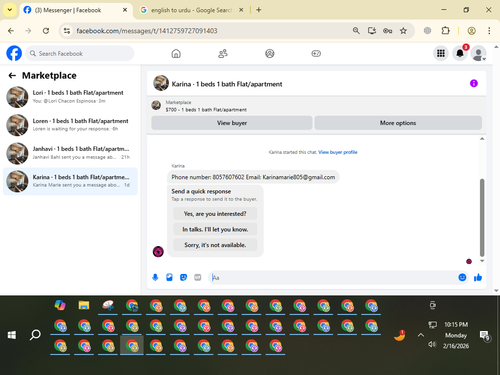Screen dimensions: 500x375
Task: Open Windows taskbar search
Action: click(x=35, y=335)
